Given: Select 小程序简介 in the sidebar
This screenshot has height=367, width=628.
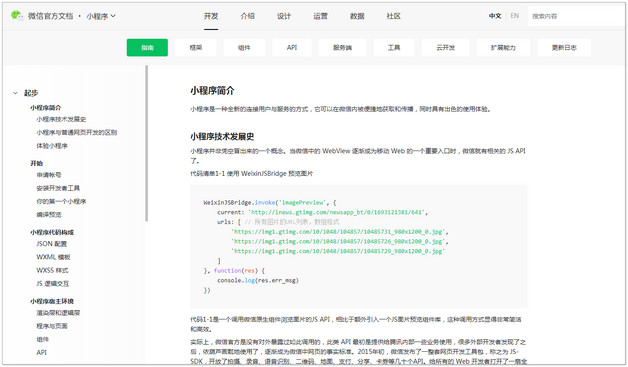Looking at the screenshot, I should 46,108.
